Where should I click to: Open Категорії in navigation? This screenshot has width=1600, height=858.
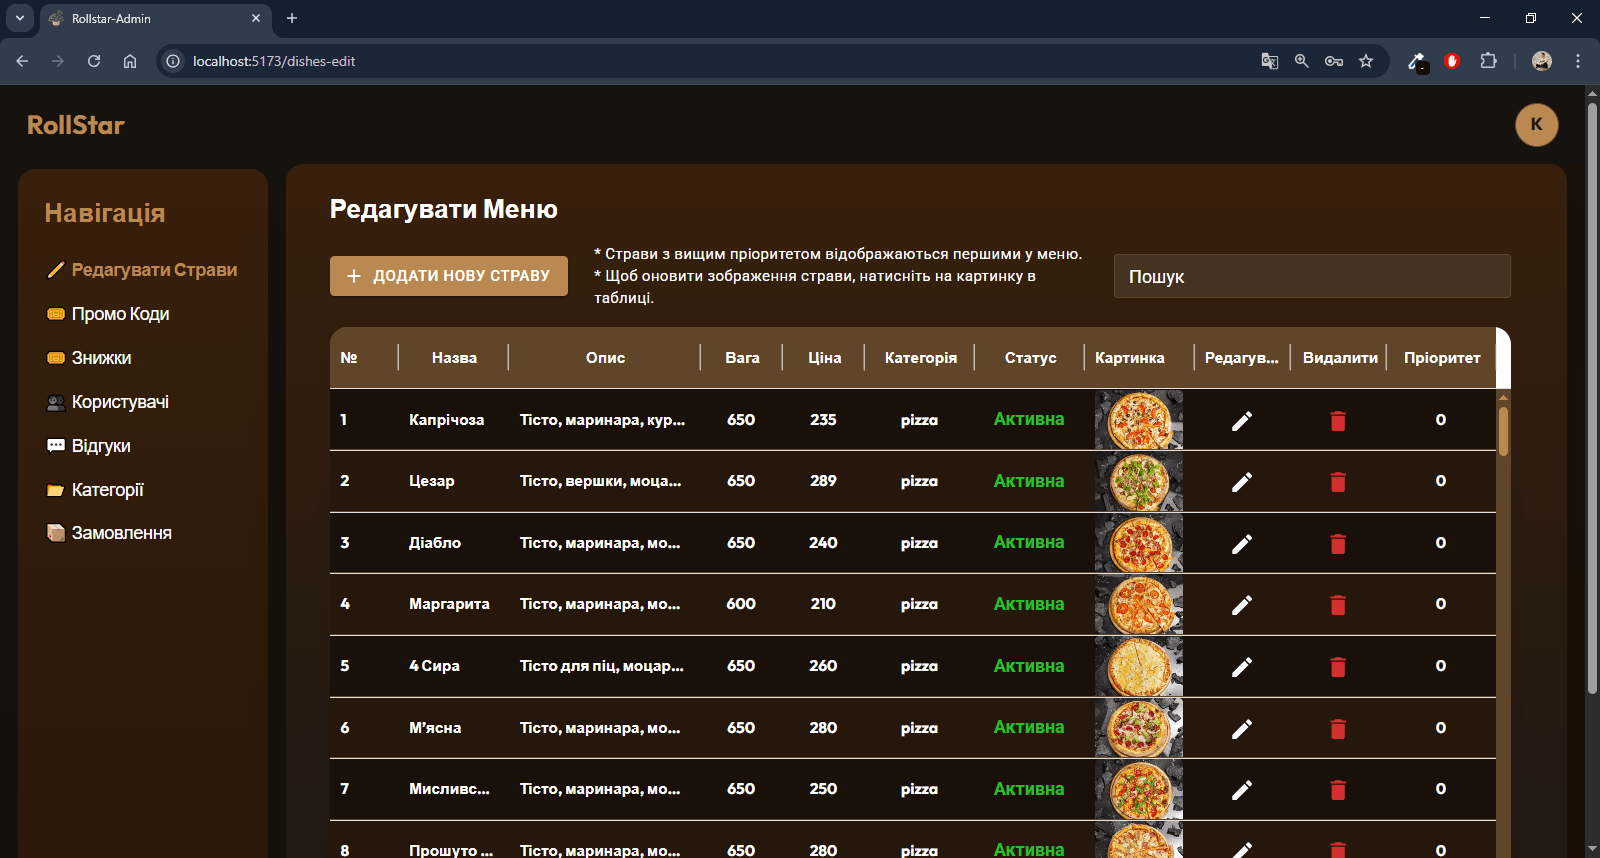click(x=95, y=490)
